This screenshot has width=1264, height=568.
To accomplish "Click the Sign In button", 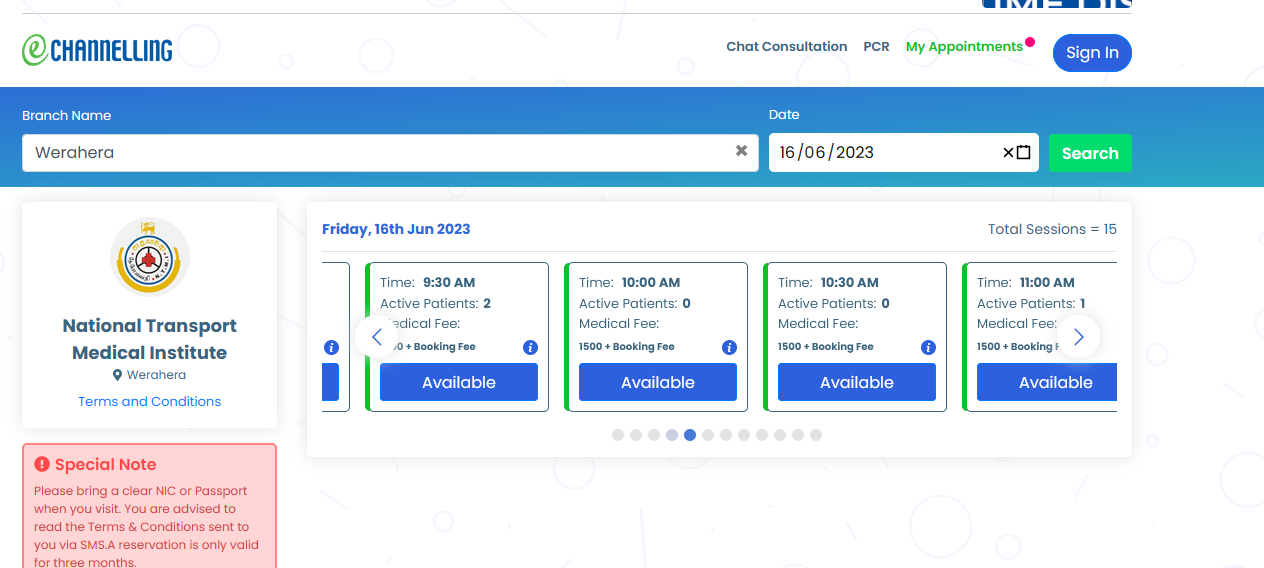I will tap(1092, 53).
